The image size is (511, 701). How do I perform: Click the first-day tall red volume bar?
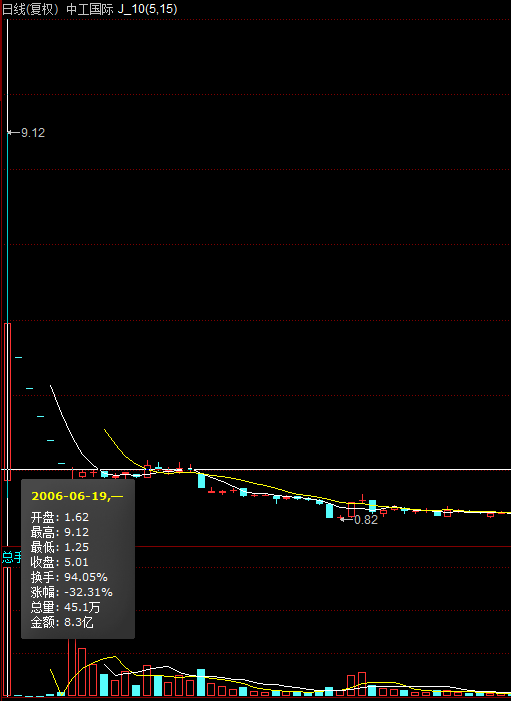(7, 631)
